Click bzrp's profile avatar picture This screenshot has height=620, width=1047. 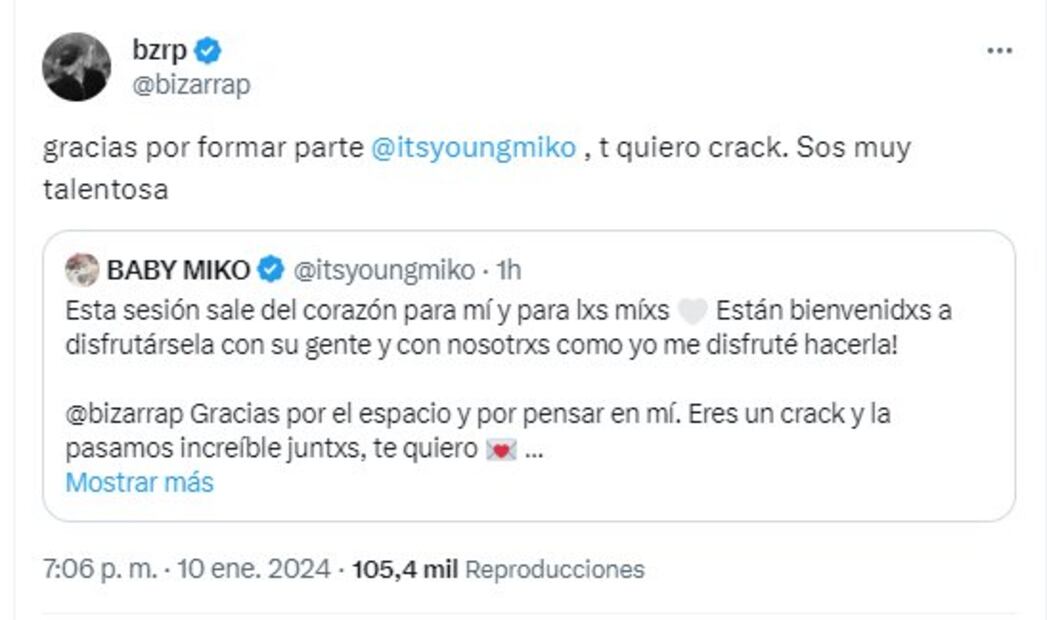(76, 67)
